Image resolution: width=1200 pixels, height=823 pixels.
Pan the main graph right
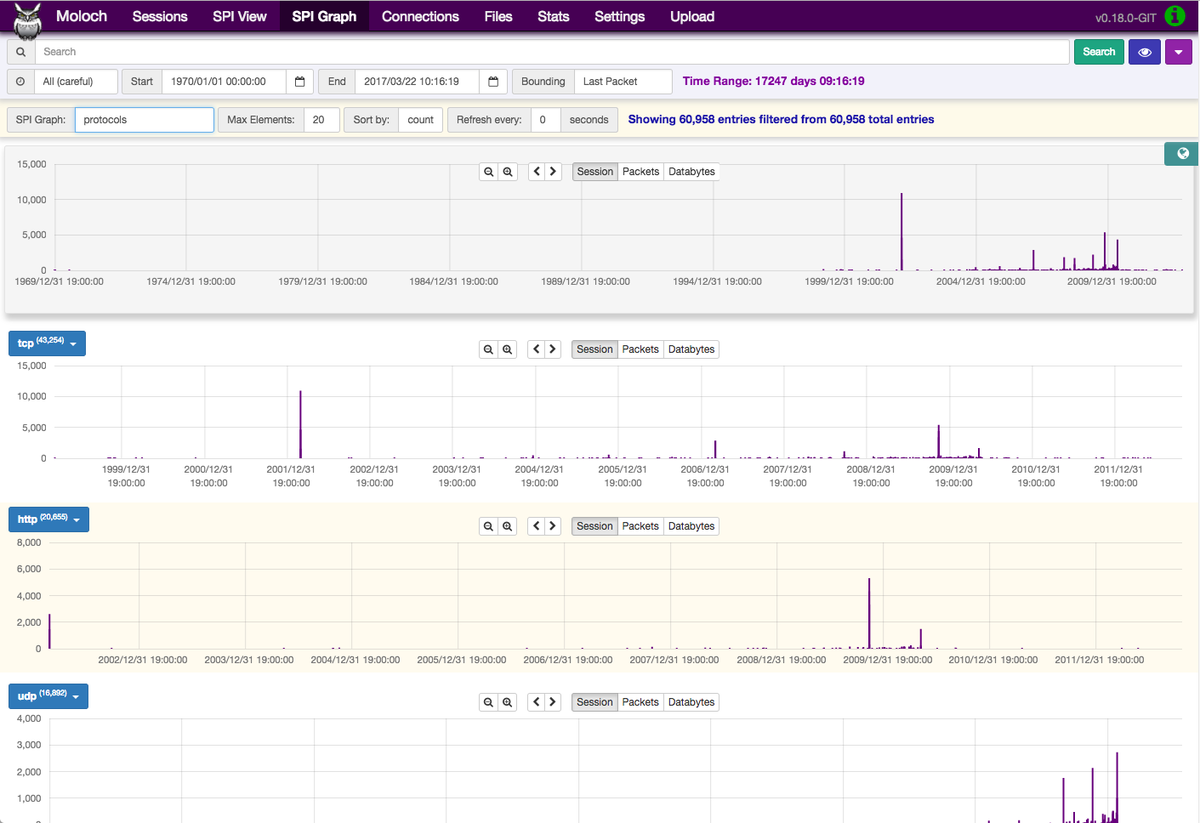coord(553,172)
